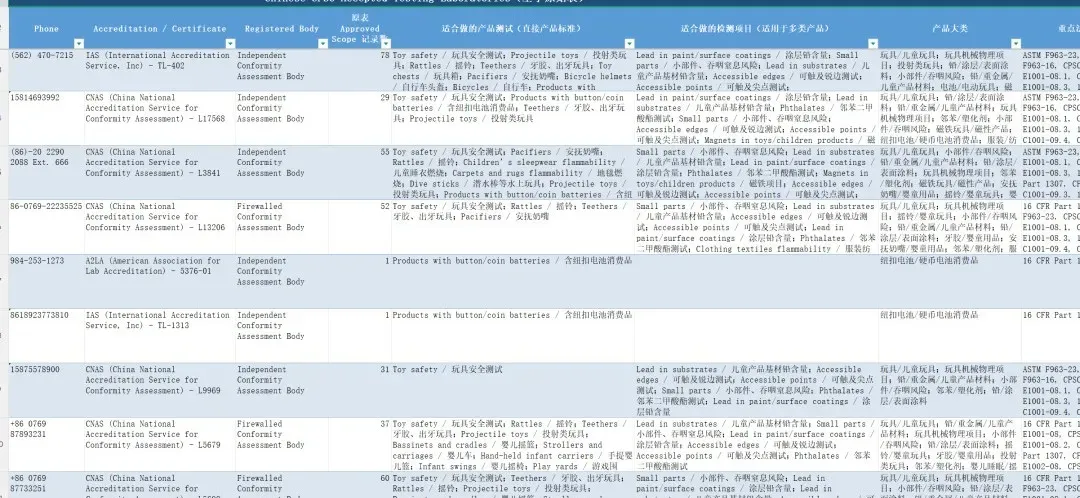Select Independent Conformity cell in TL-402 row

(282, 70)
